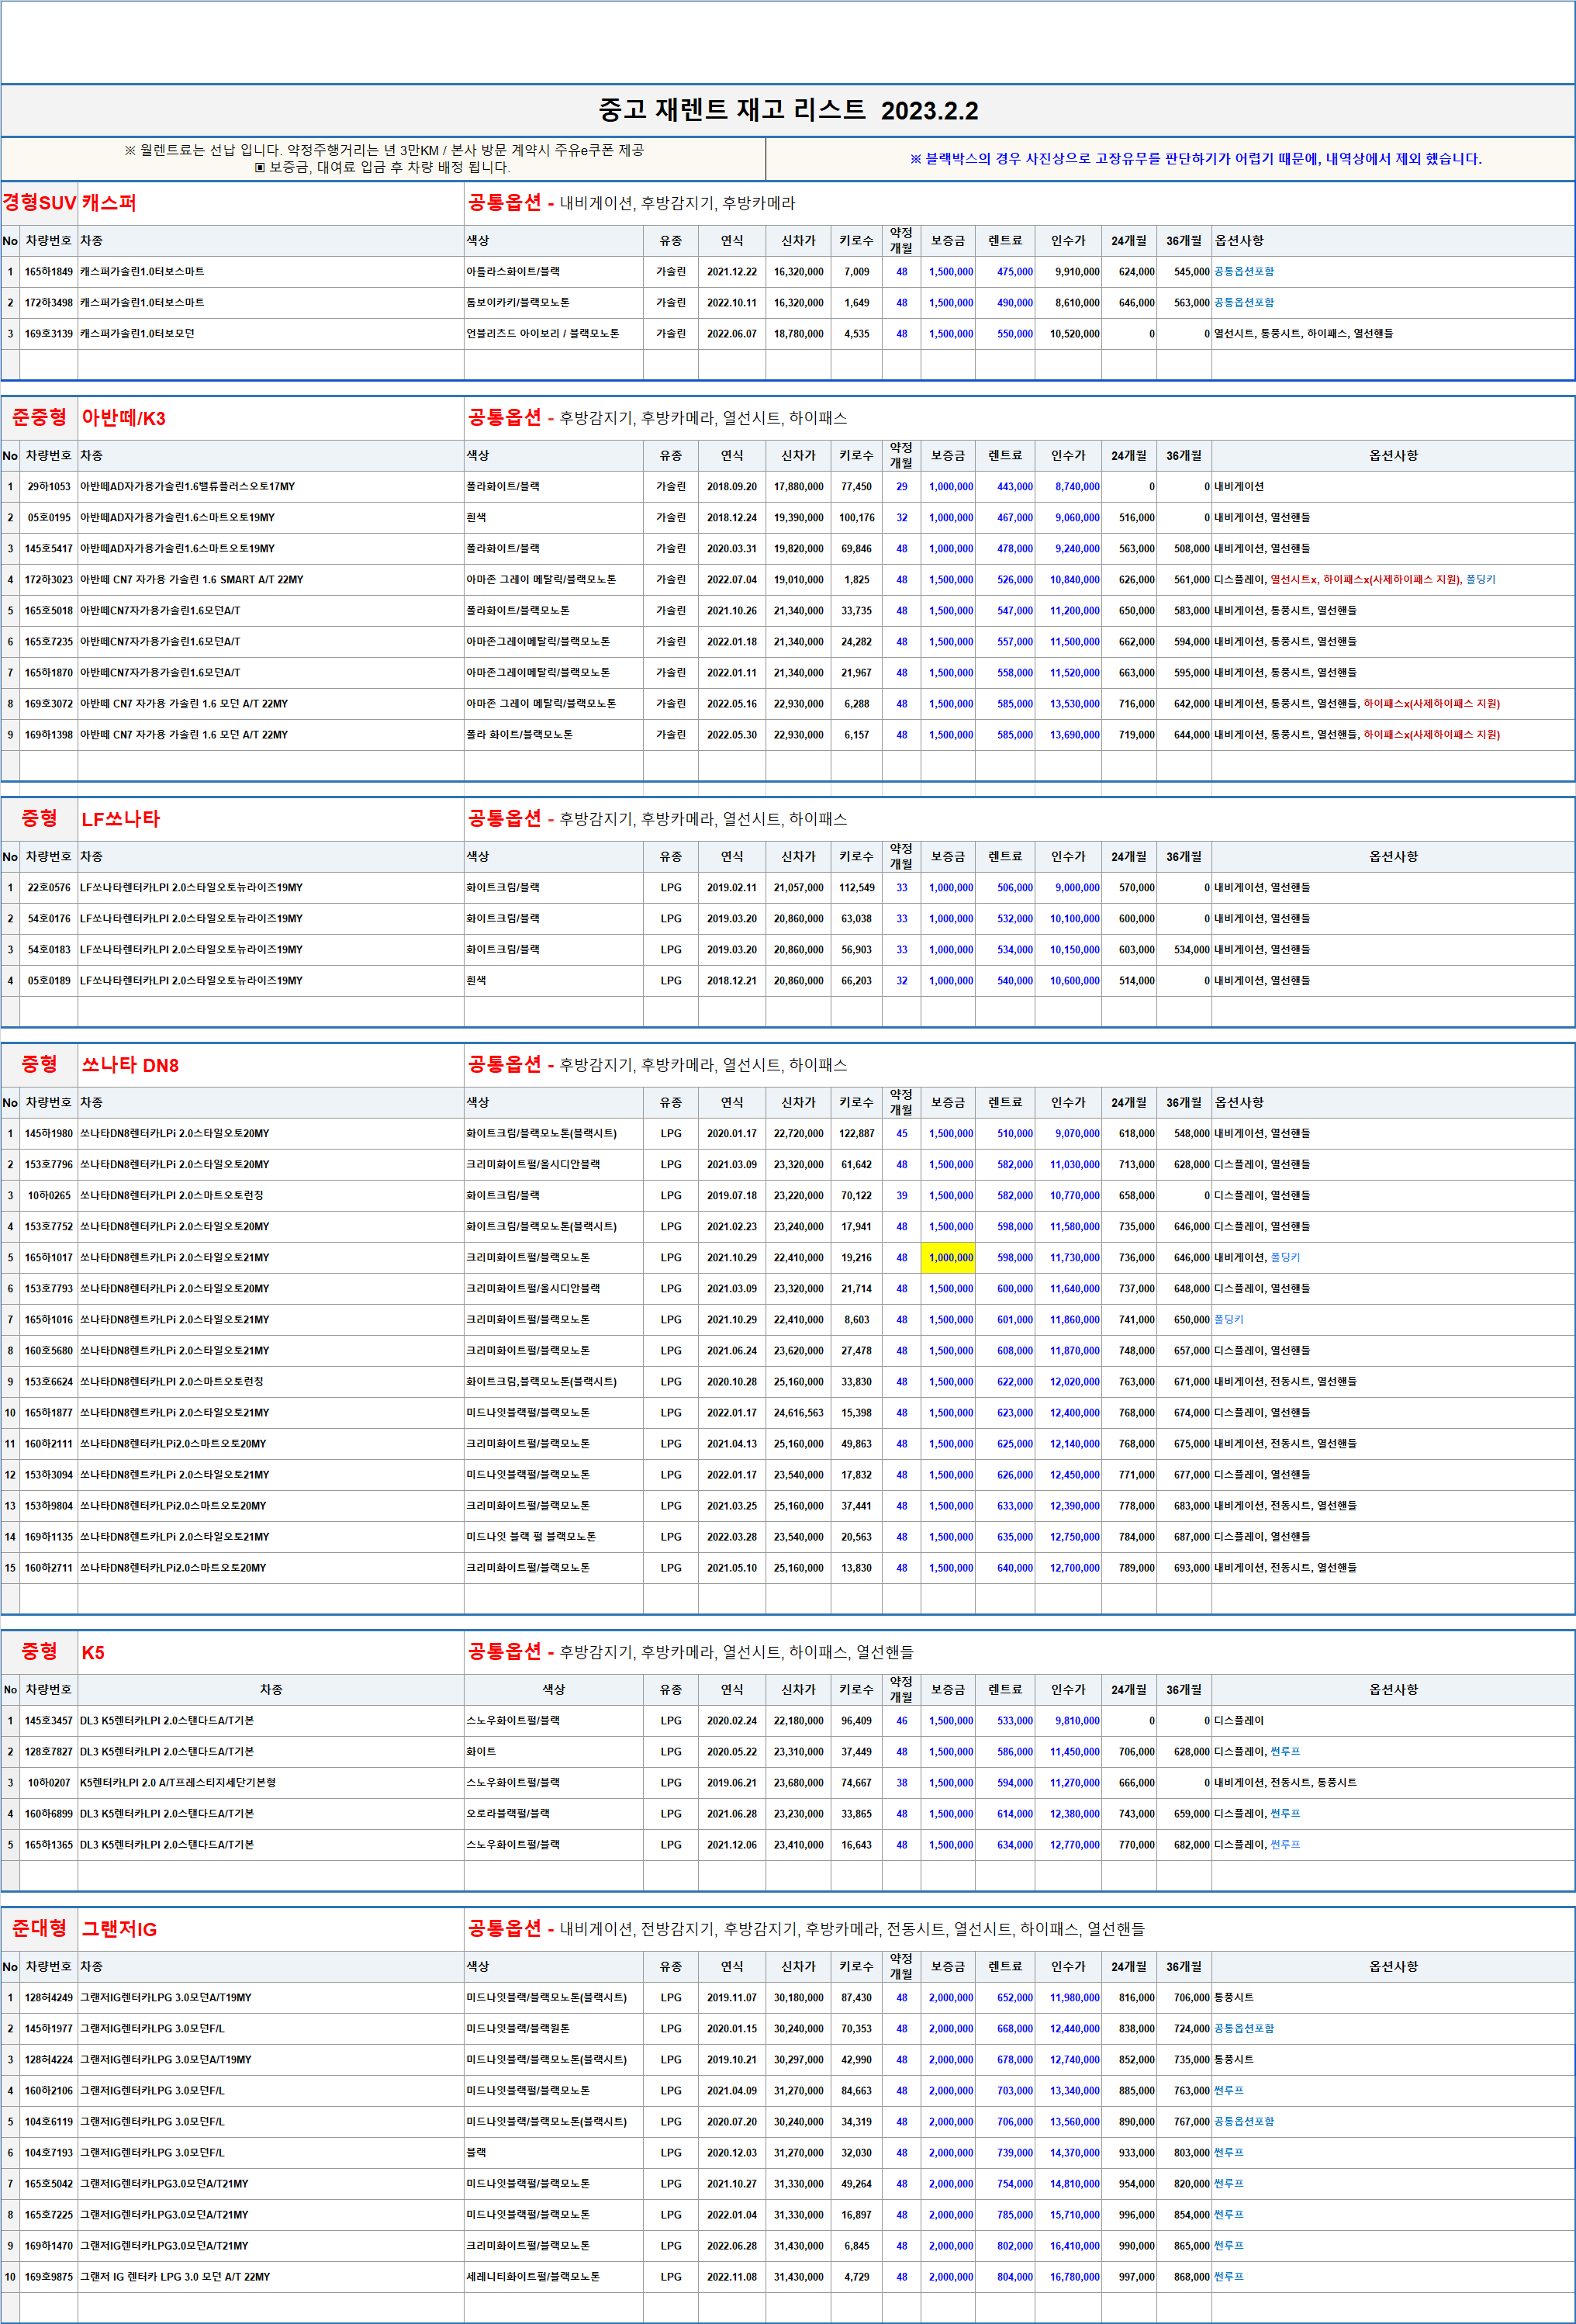This screenshot has height=2324, width=1576.
Task: Select the '미드나잇블랙/블랙원톤' color cell
Action: (554, 2029)
